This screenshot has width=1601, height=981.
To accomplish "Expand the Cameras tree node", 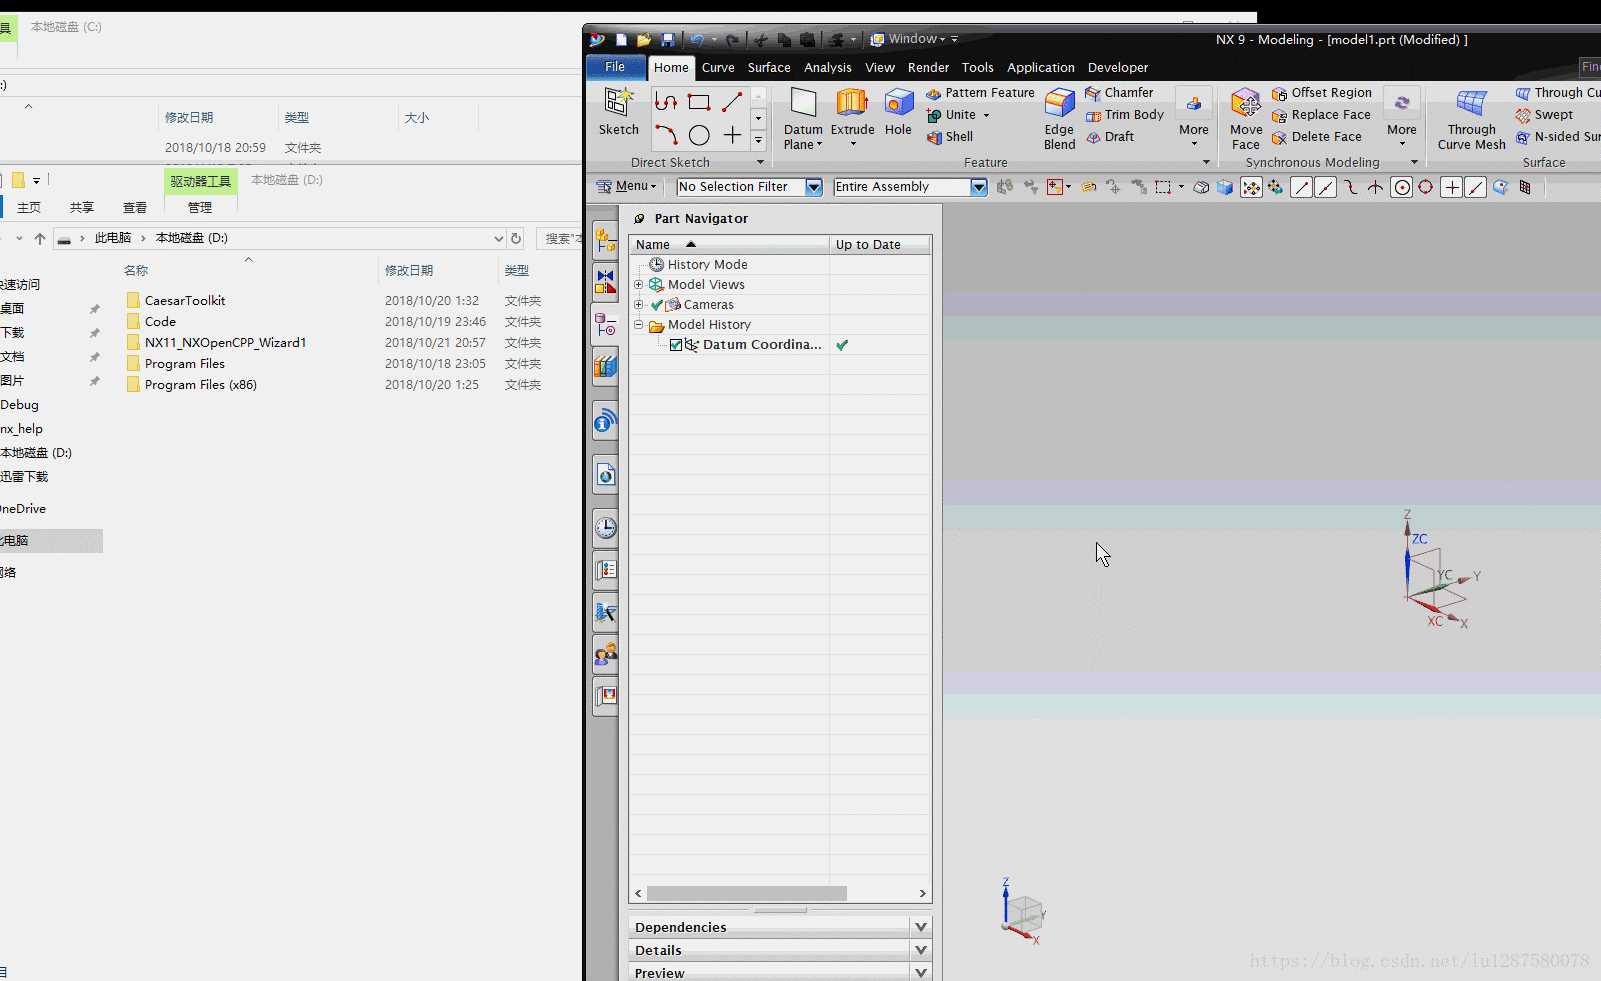I will tap(638, 305).
